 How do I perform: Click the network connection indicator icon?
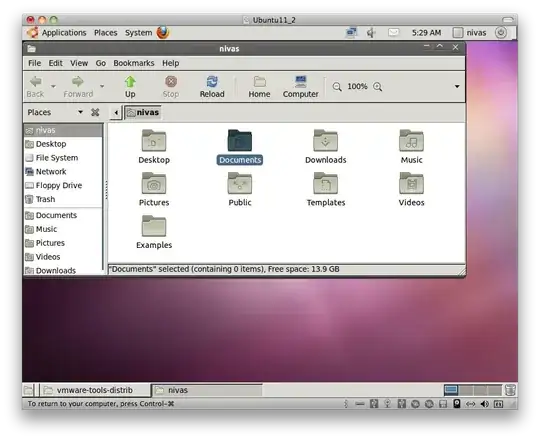pos(351,33)
